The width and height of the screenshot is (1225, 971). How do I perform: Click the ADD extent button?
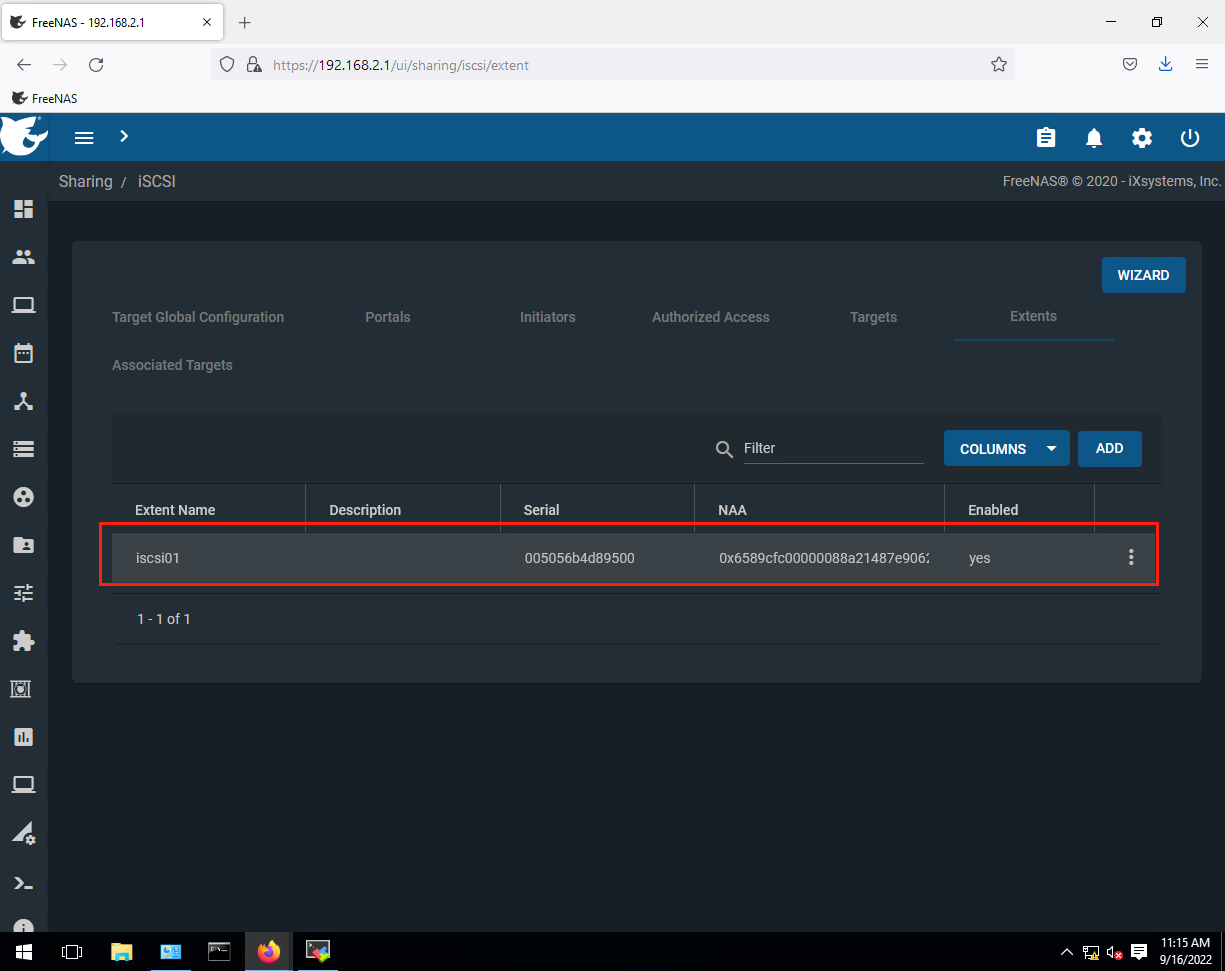tap(1109, 449)
